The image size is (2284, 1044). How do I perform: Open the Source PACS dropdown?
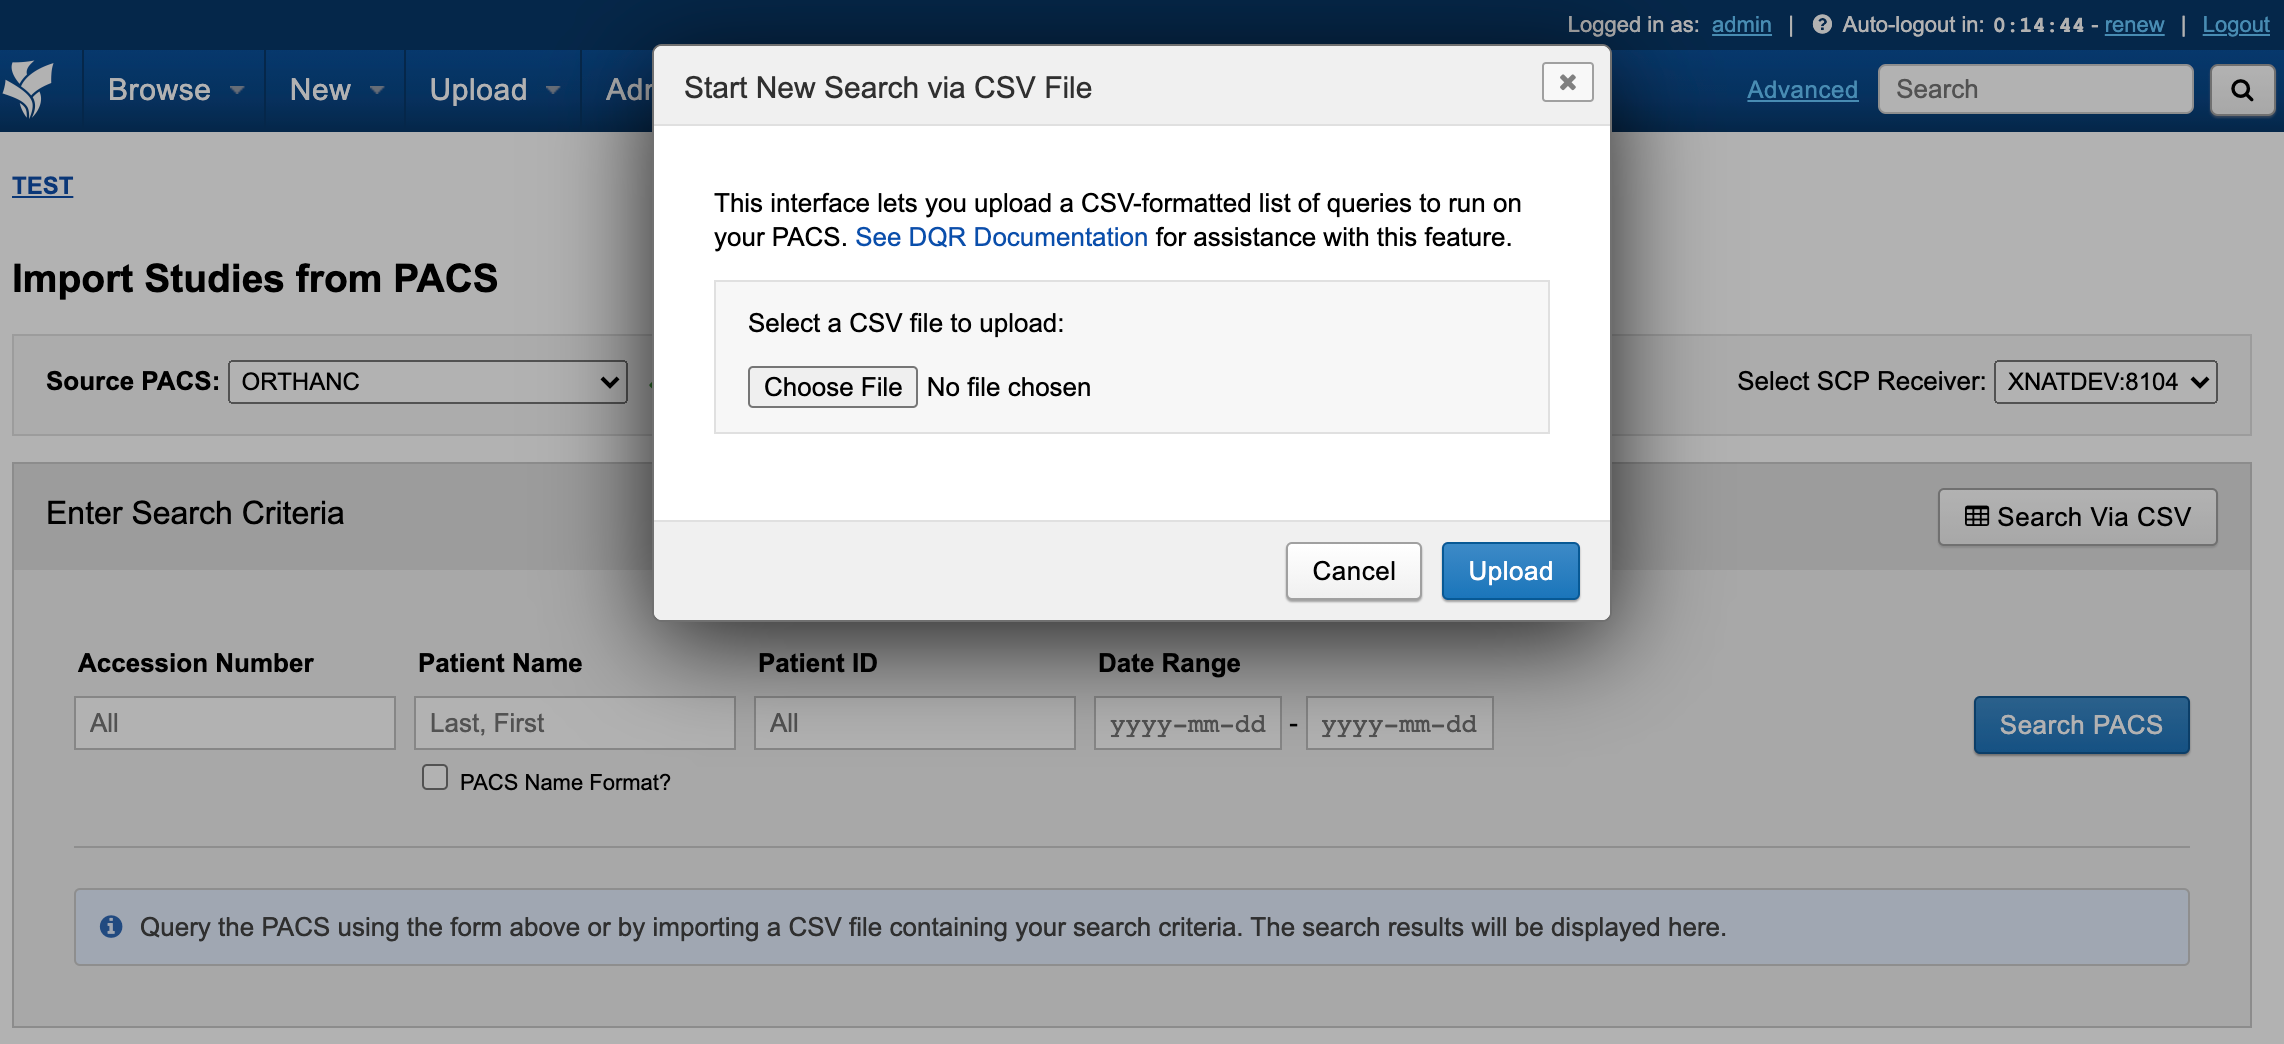coord(428,382)
